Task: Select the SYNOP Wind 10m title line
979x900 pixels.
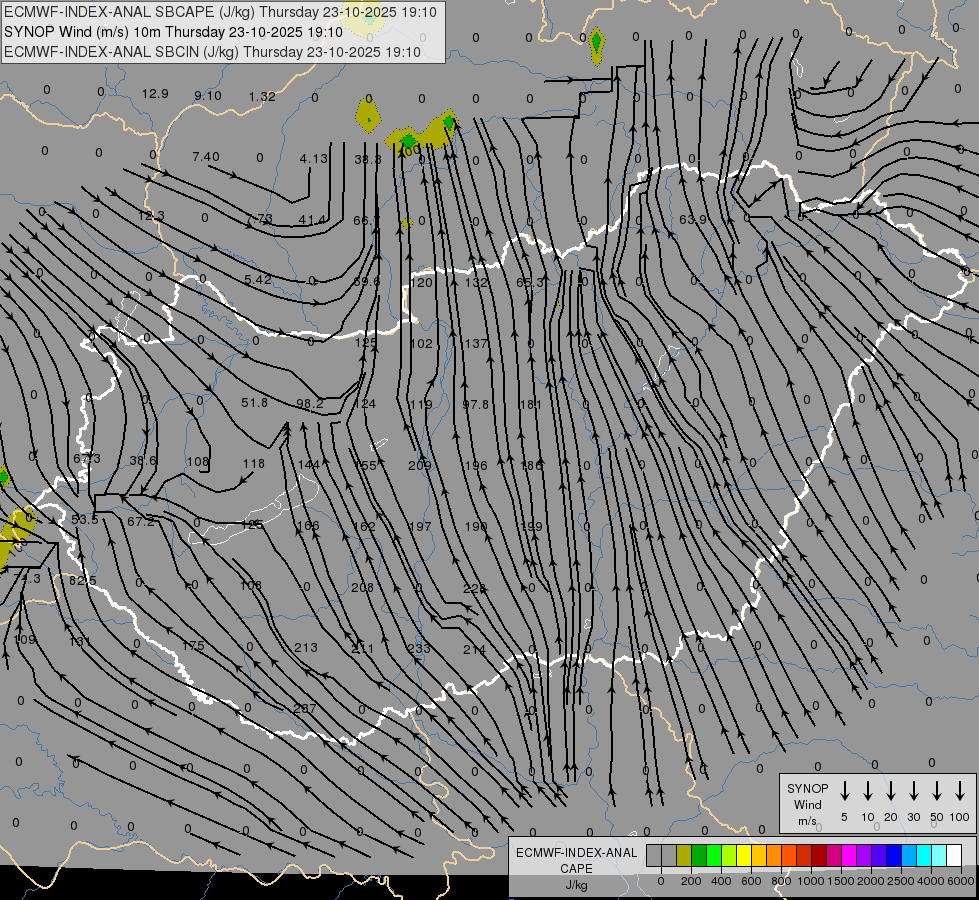Action: (x=173, y=32)
